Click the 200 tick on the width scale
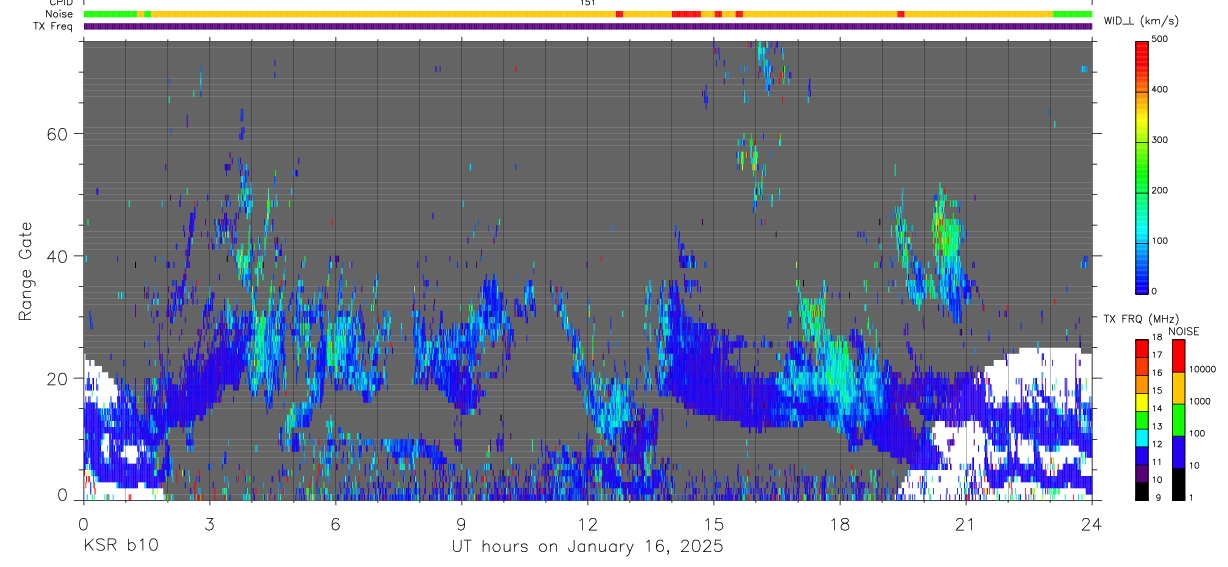 [x=1160, y=190]
